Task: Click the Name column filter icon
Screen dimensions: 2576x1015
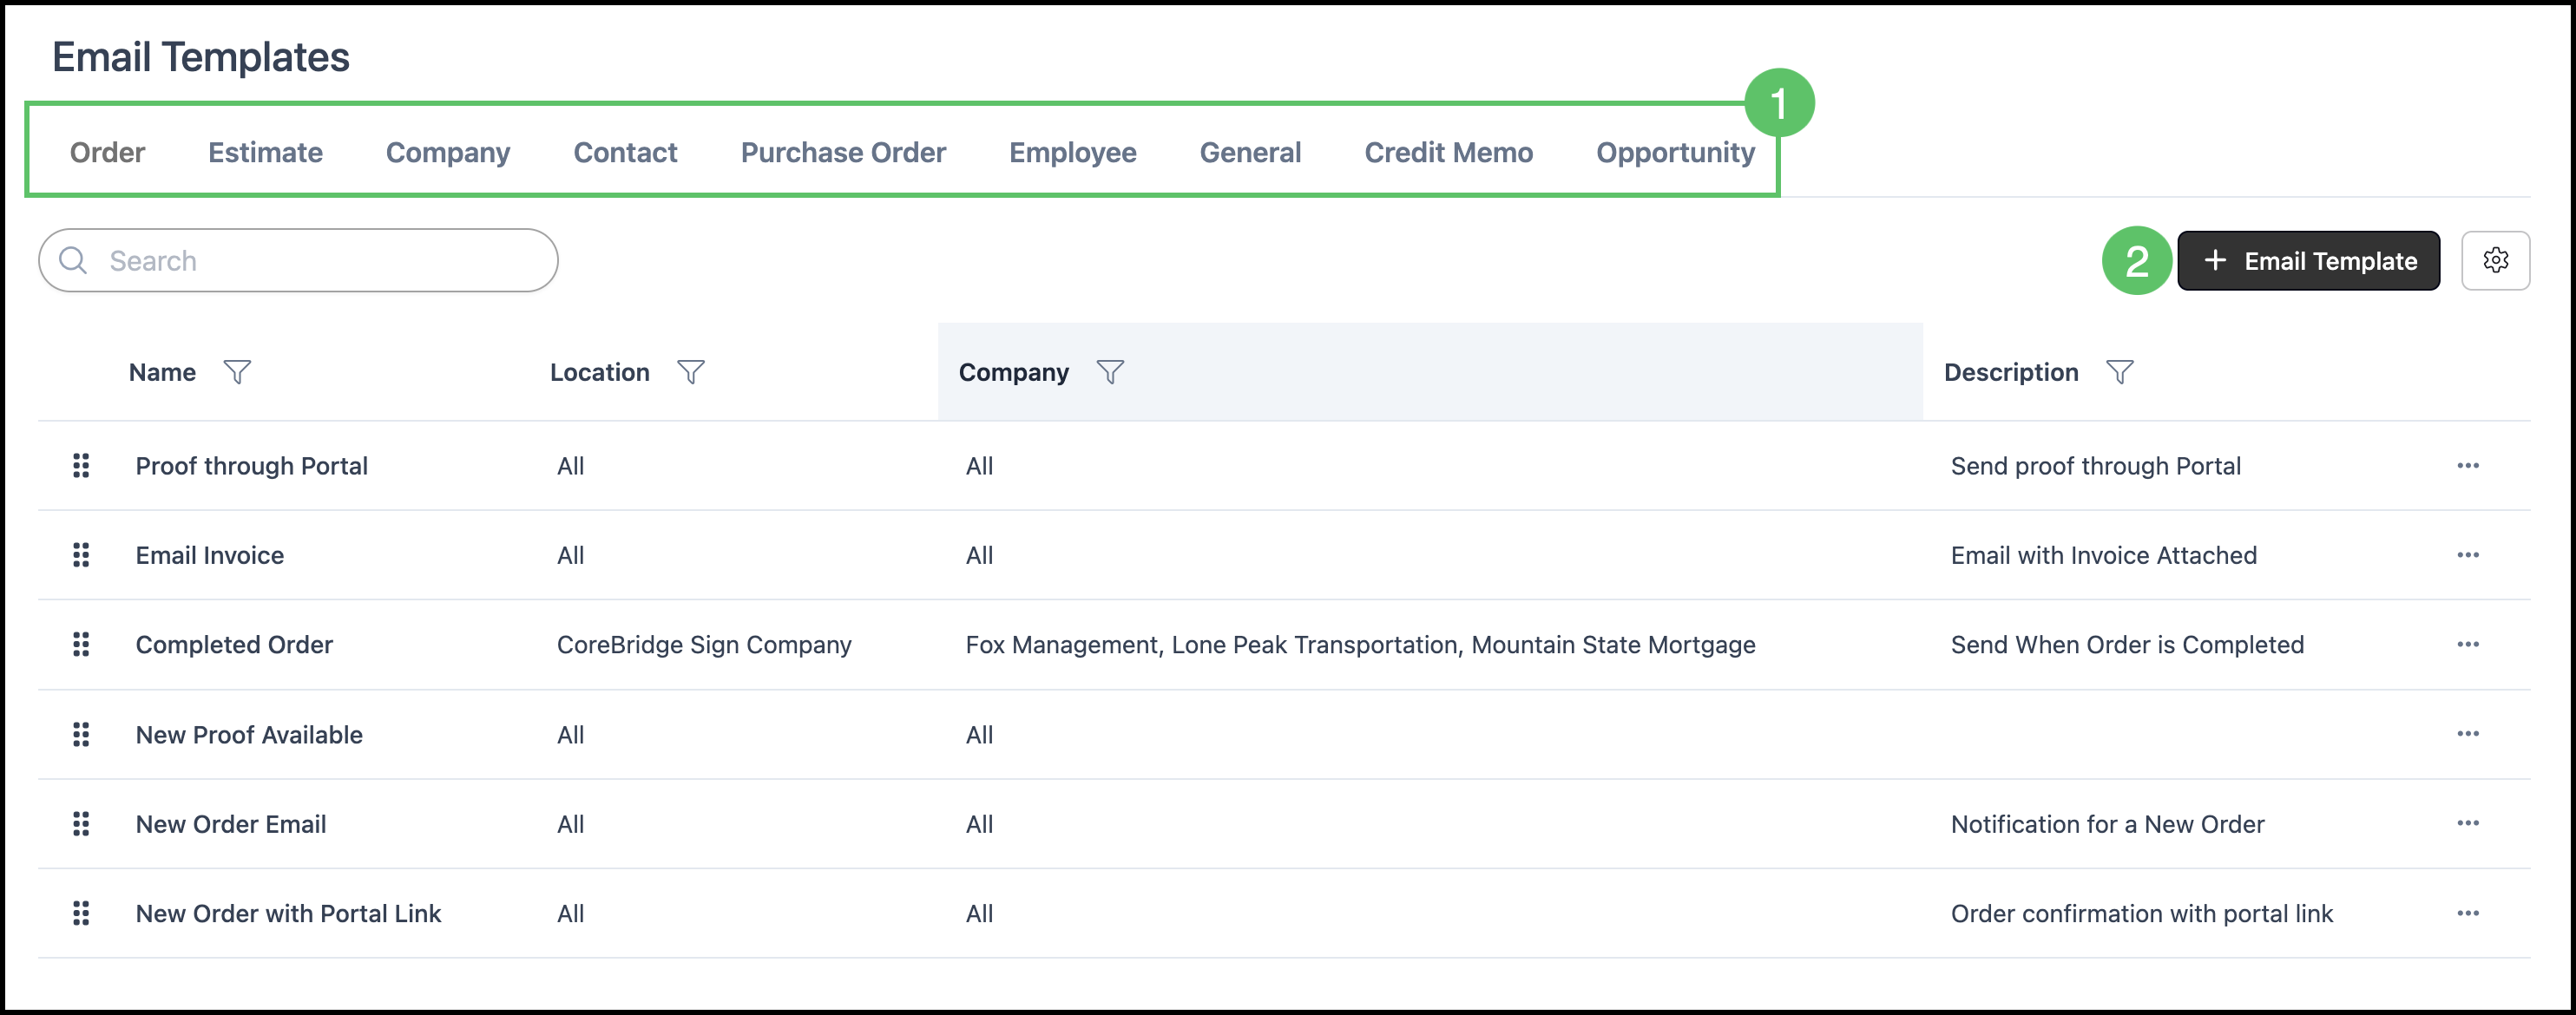Action: pyautogui.click(x=237, y=372)
